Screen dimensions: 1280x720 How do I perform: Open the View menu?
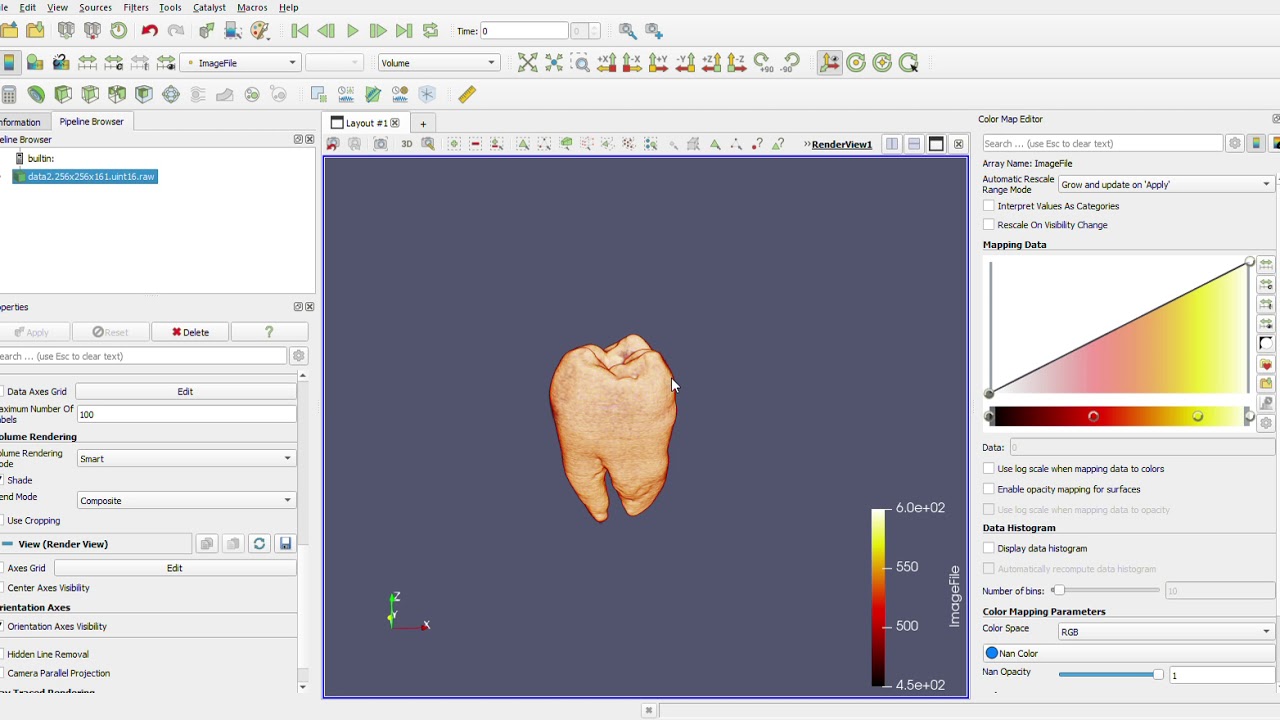coord(58,8)
